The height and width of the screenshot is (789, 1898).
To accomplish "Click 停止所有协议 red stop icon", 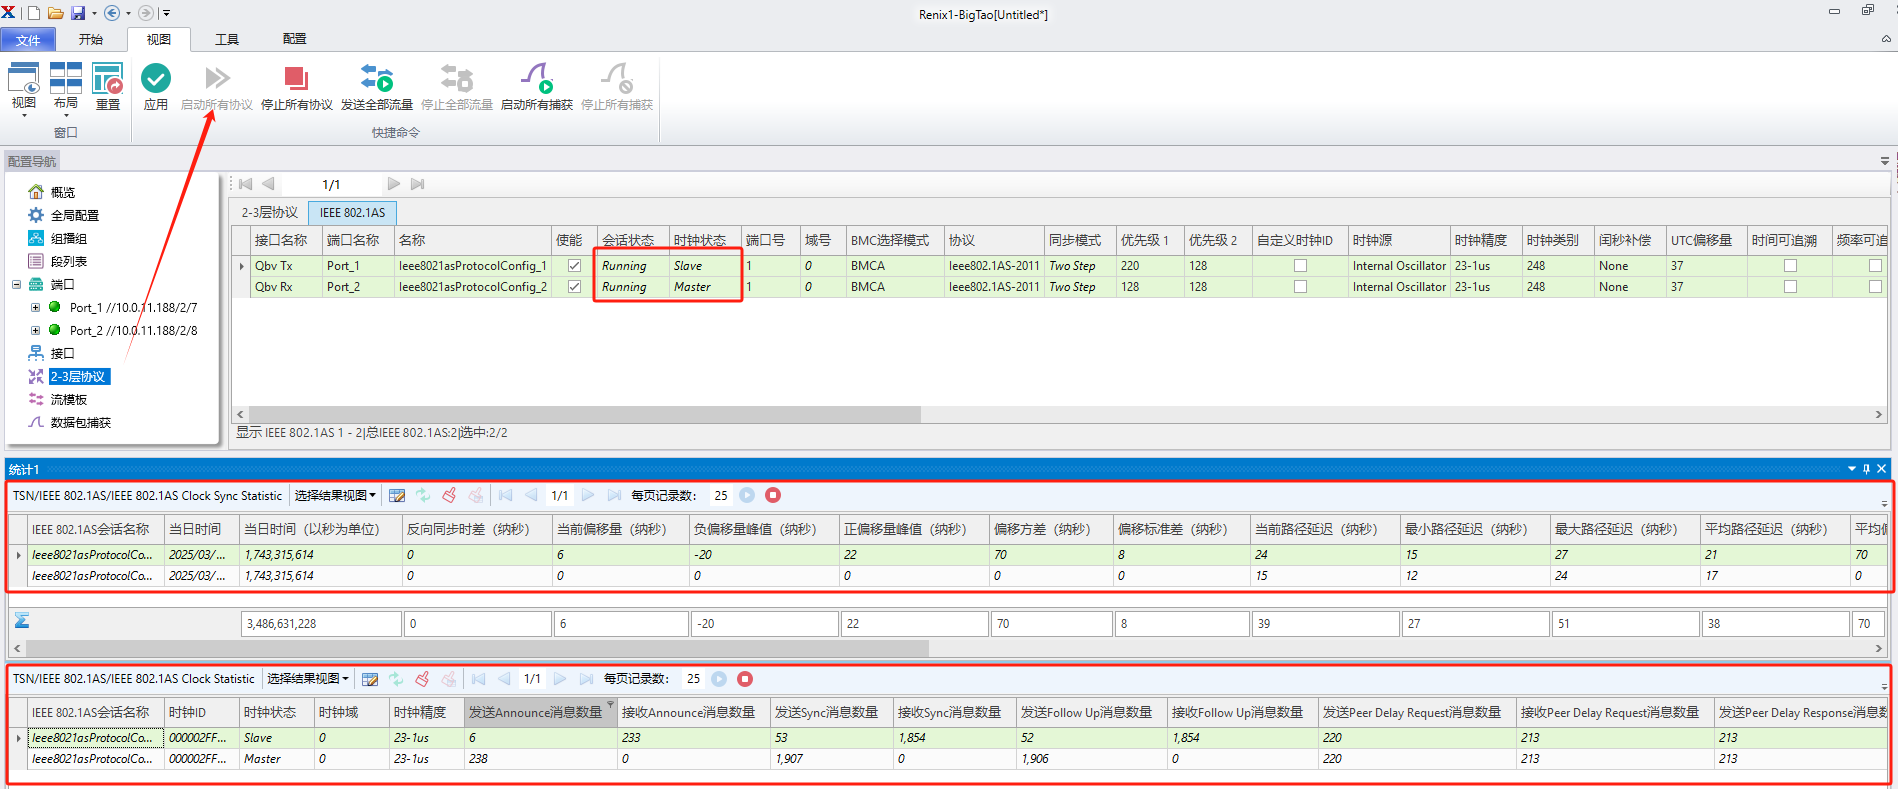I will point(296,78).
